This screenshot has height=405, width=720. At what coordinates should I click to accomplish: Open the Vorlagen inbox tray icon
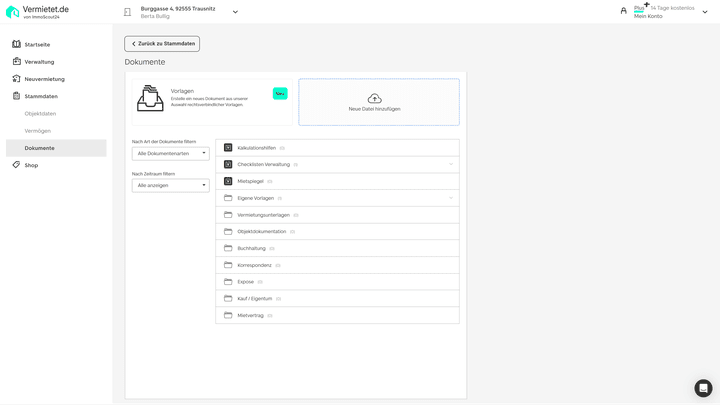151,98
